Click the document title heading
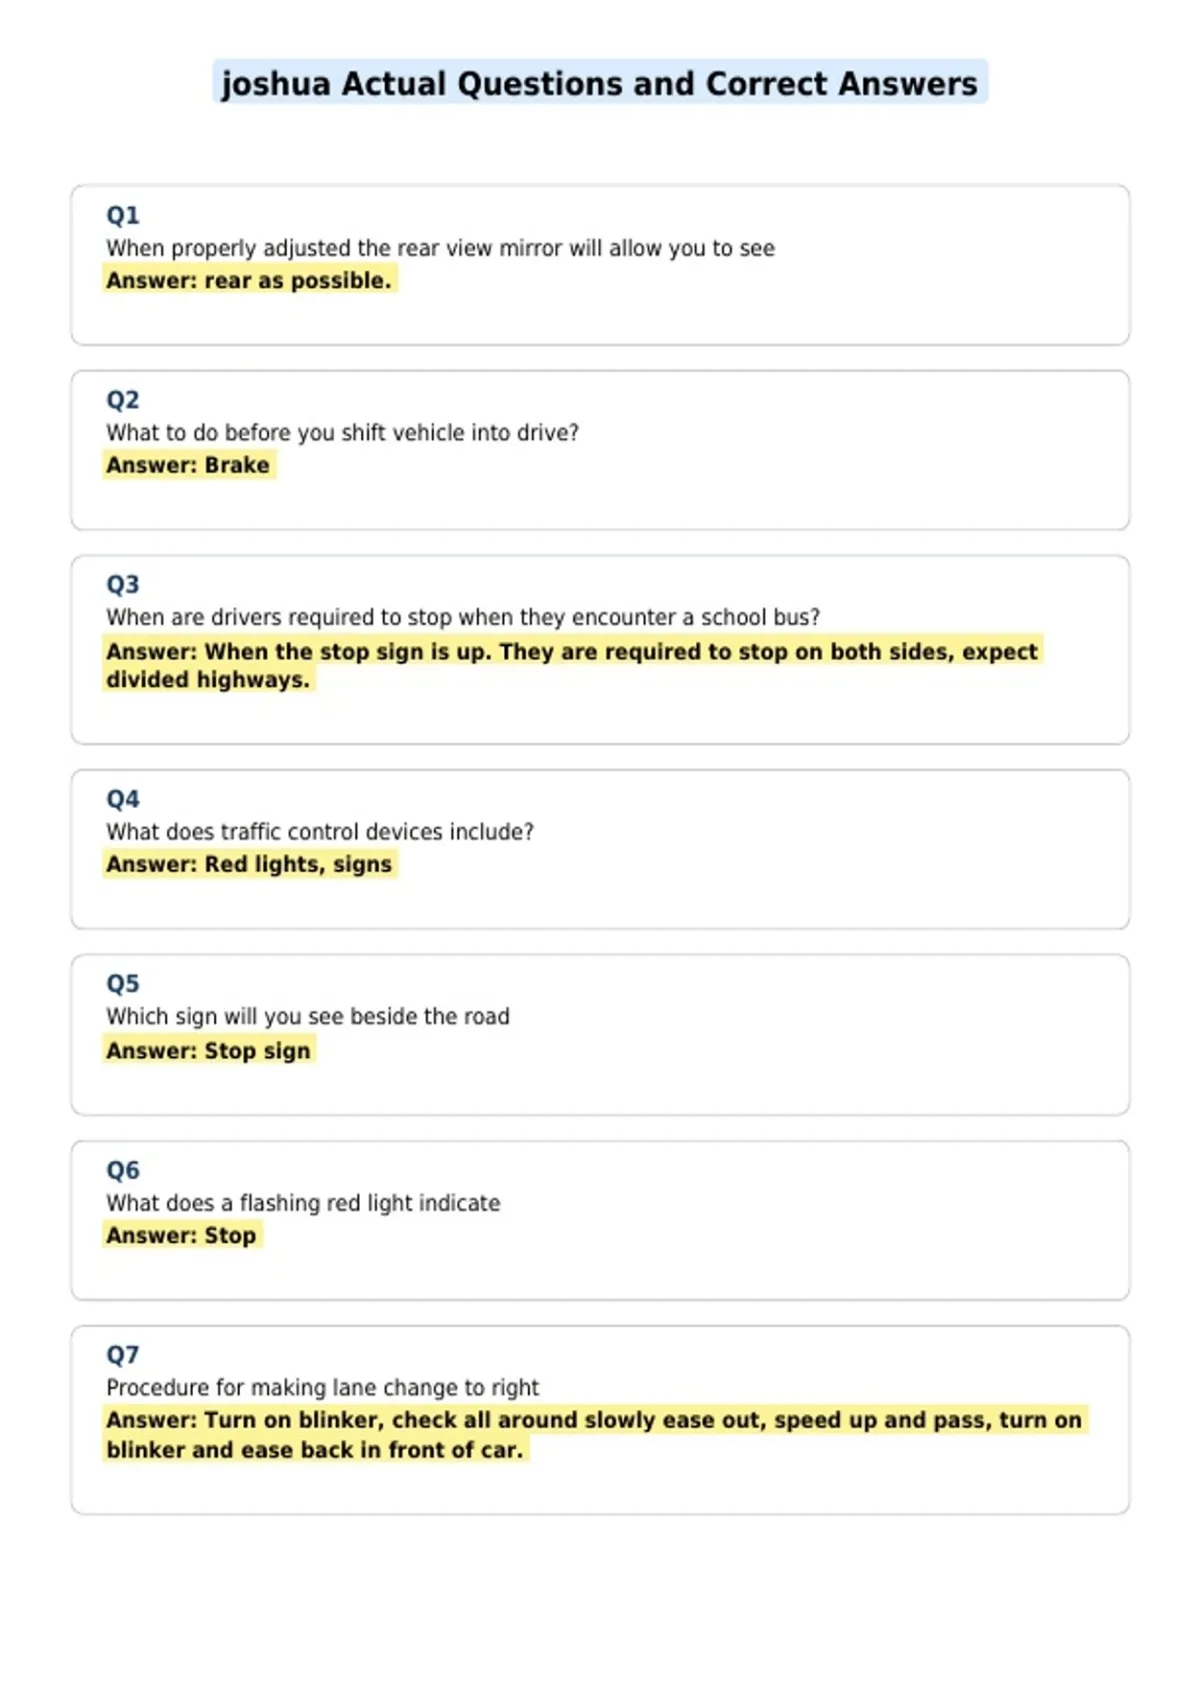 click(600, 83)
